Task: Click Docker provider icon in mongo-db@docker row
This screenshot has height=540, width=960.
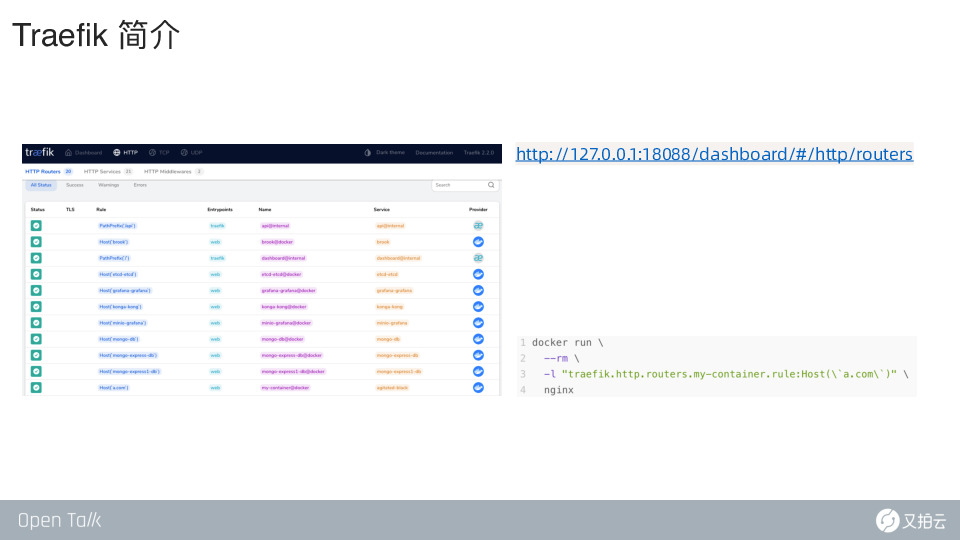Action: [478, 339]
